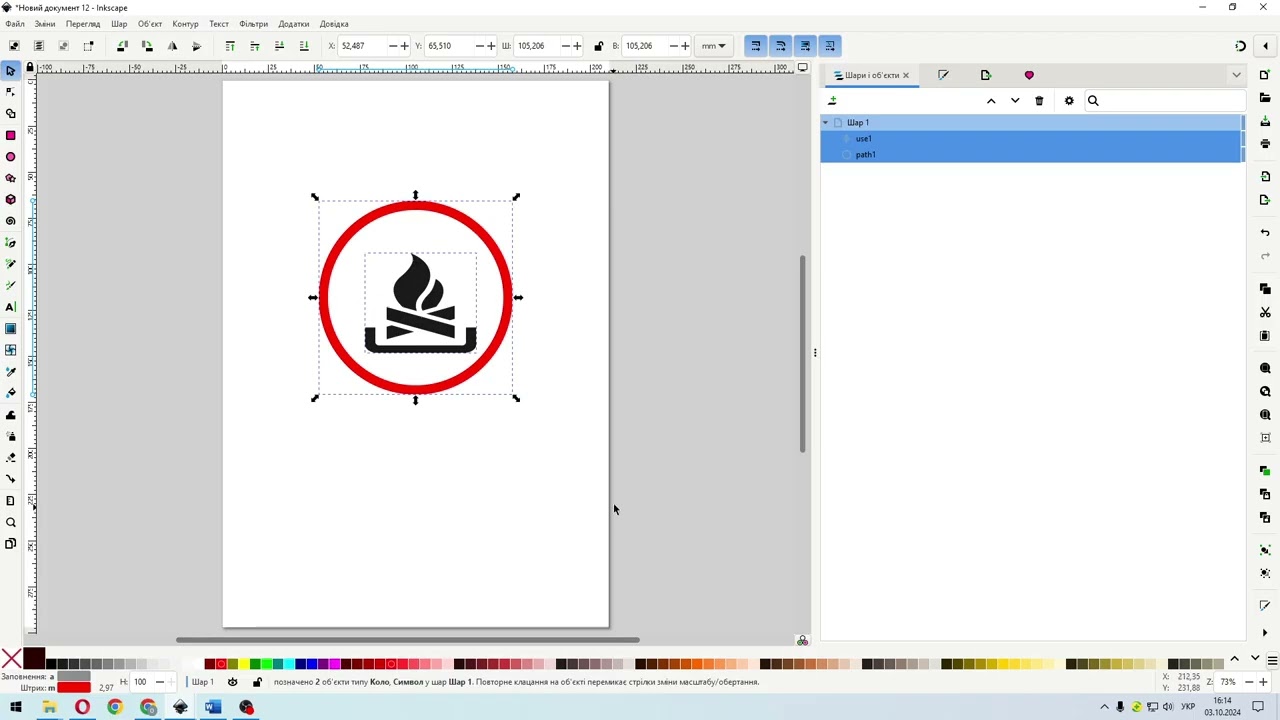The image size is (1280, 720).
Task: Increase X position with plus button
Action: 404,46
